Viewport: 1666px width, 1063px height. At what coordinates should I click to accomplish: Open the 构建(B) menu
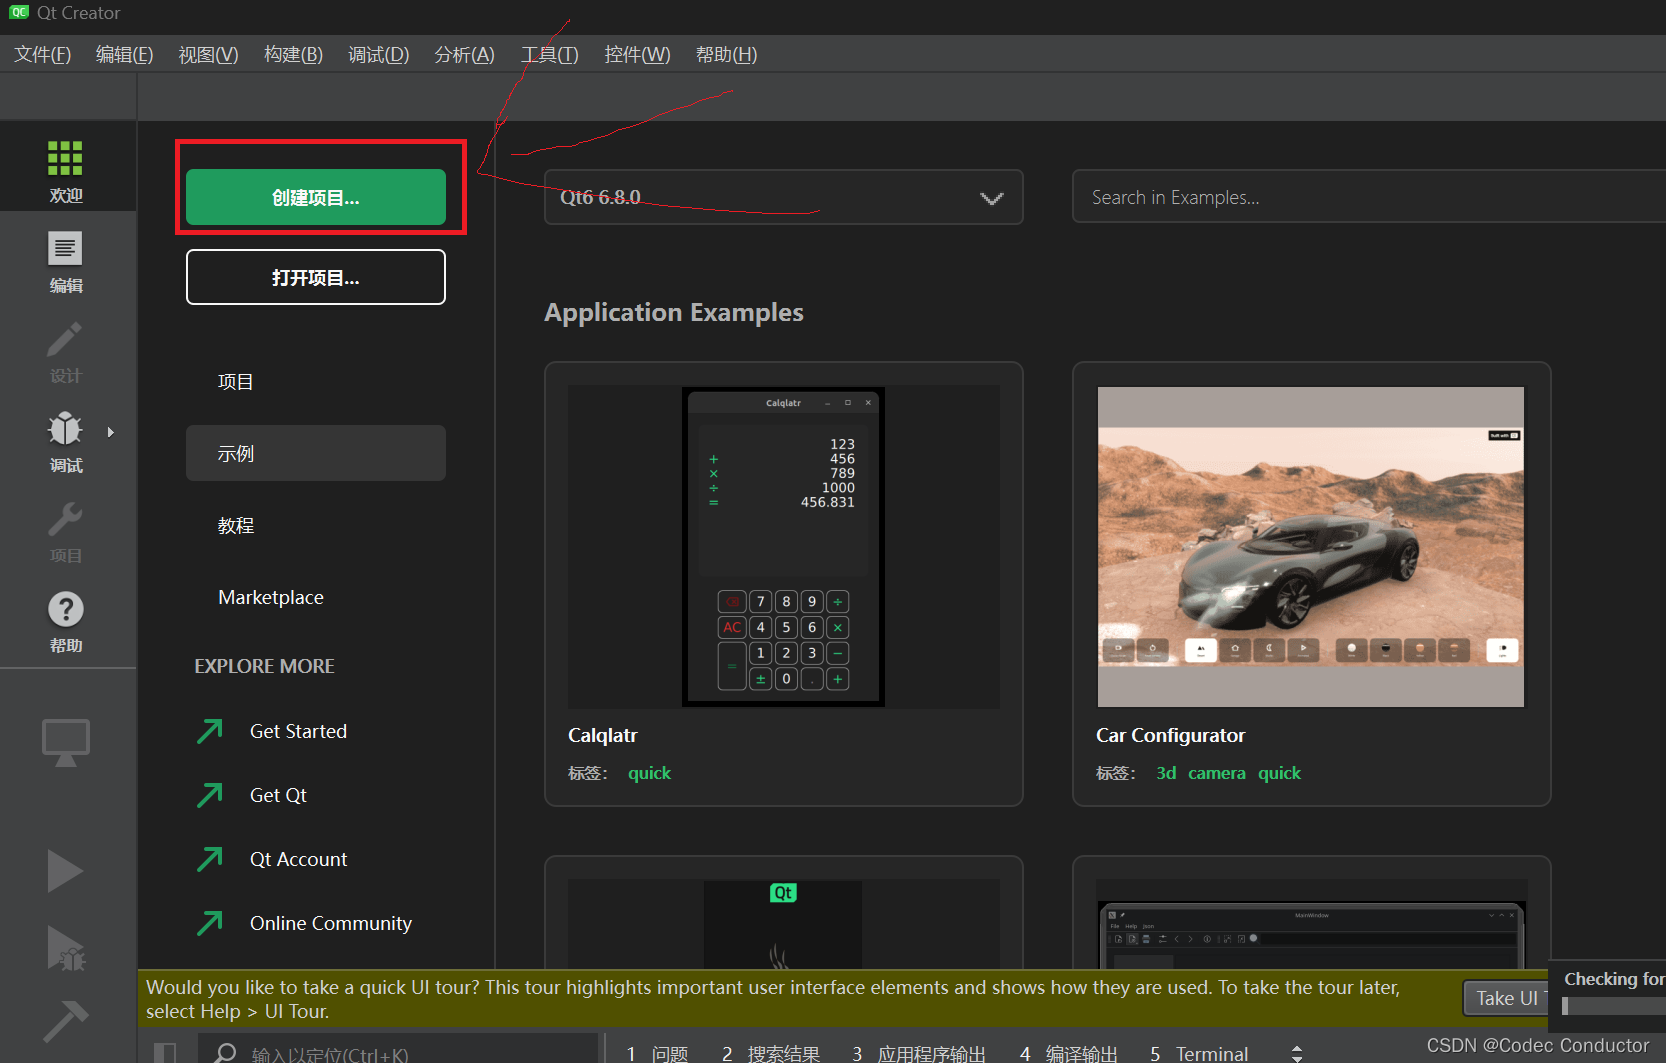[x=293, y=55]
